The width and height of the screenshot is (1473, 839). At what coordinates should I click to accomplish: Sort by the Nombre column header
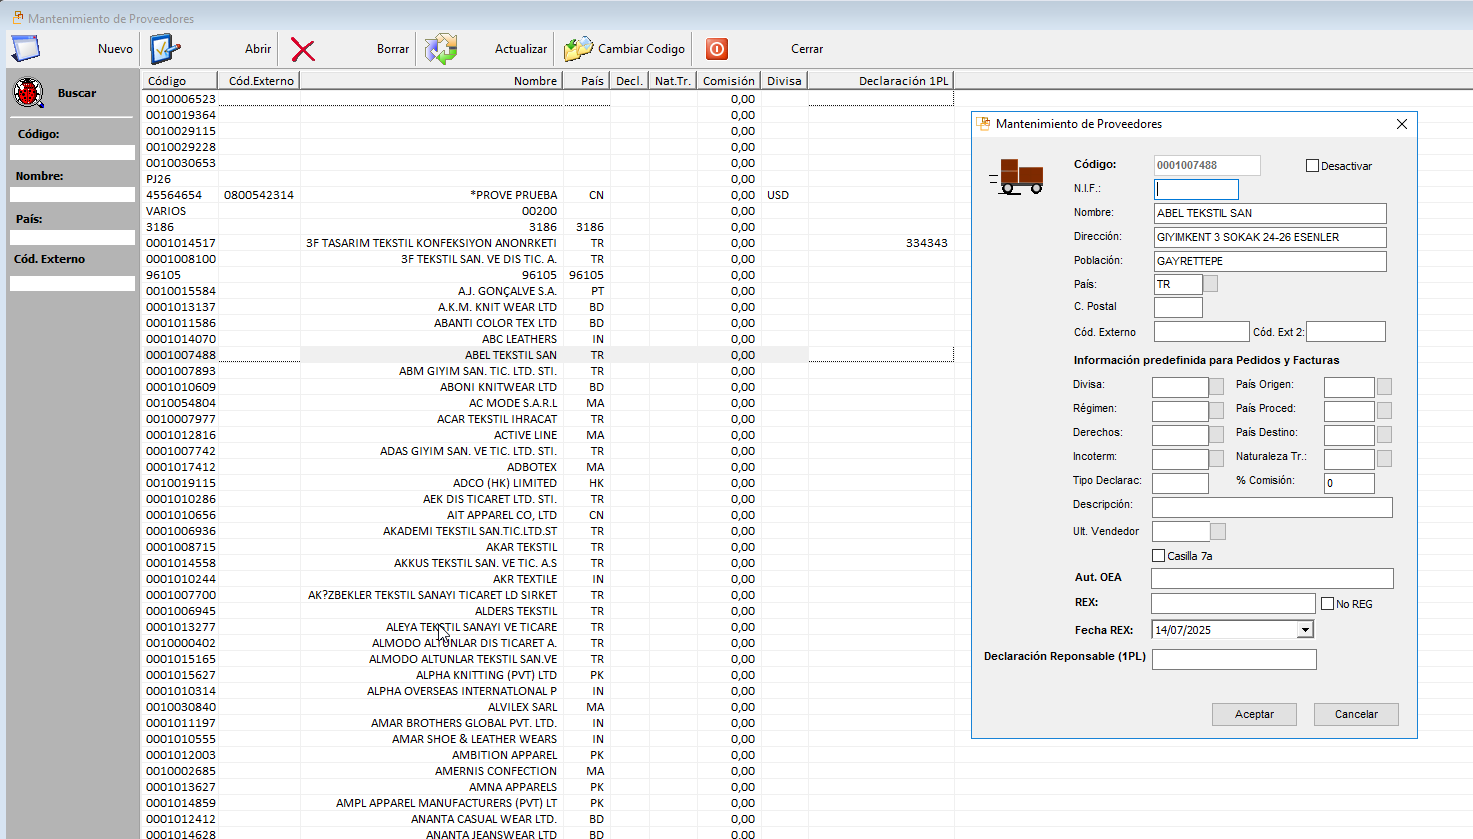click(x=535, y=81)
